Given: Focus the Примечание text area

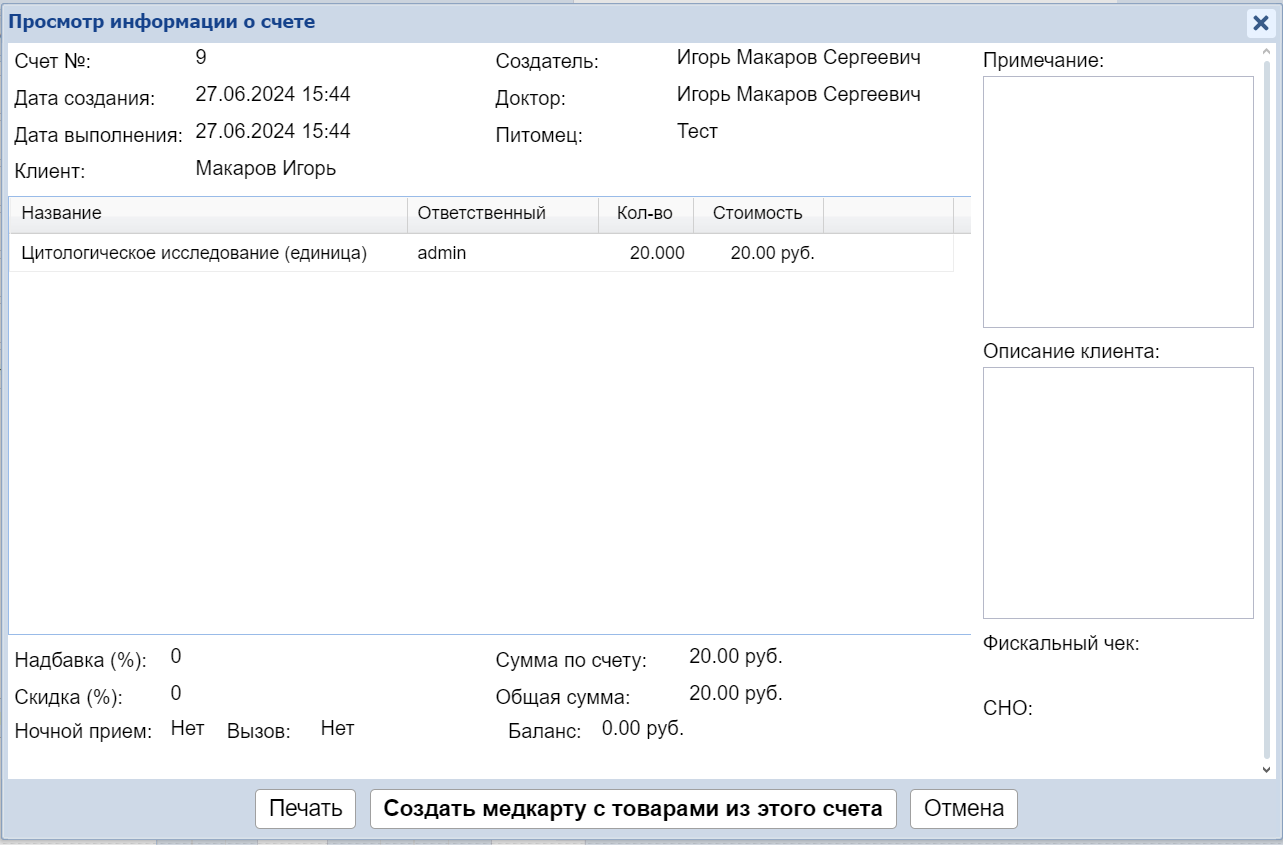Looking at the screenshot, I should (x=1117, y=202).
